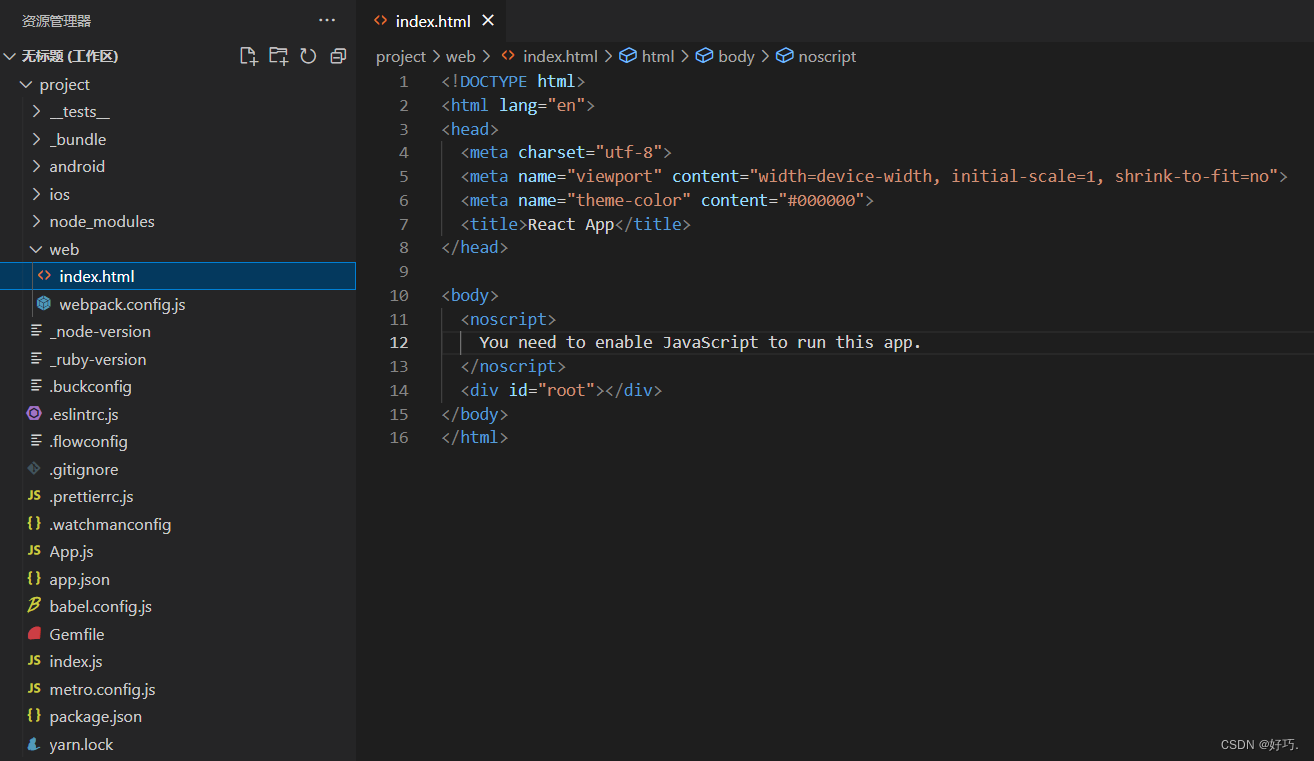The height and width of the screenshot is (761, 1314).
Task: Click the HTML file icon on index.html tab
Action: 380,20
